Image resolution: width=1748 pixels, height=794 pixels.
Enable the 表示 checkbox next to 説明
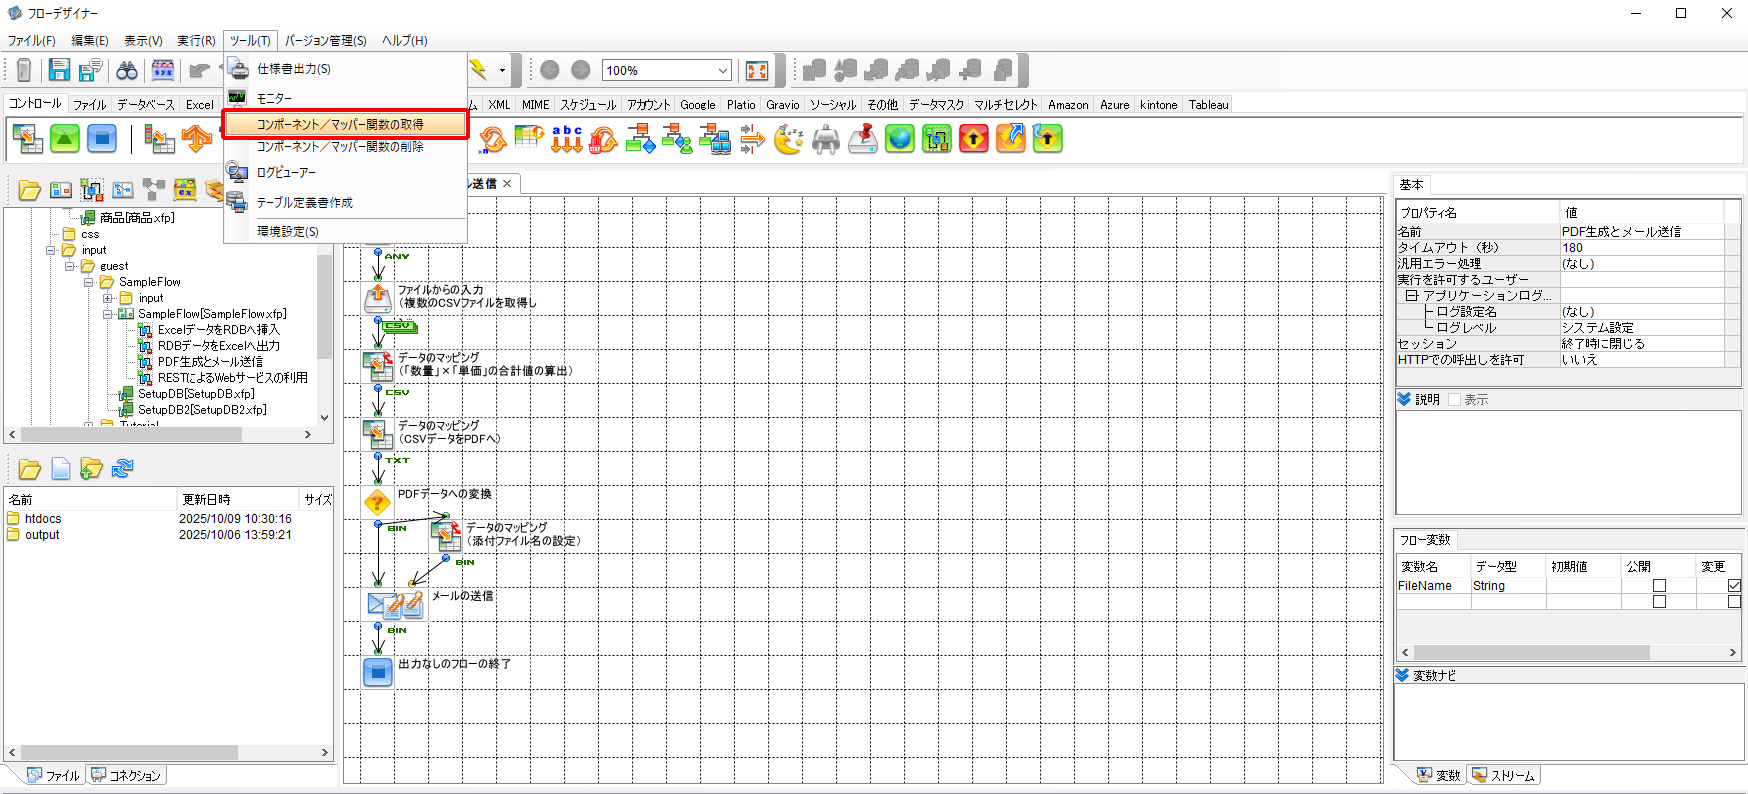pos(1455,400)
